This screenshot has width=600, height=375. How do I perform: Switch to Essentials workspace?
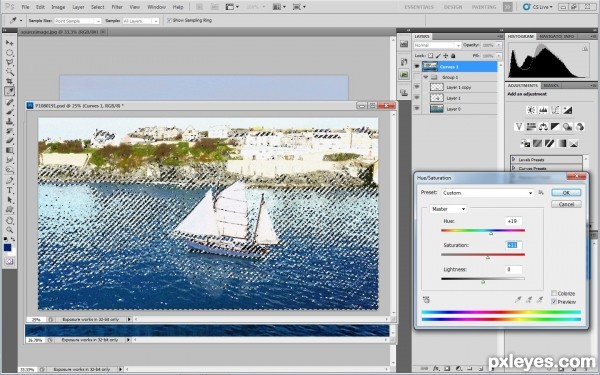(x=419, y=7)
